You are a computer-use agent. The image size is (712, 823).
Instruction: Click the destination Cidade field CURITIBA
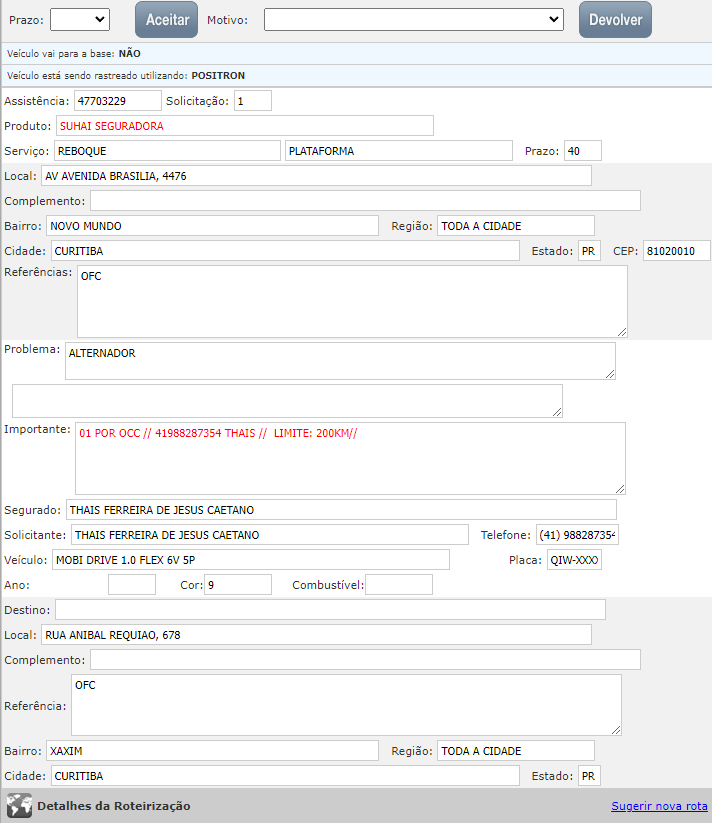coord(285,776)
